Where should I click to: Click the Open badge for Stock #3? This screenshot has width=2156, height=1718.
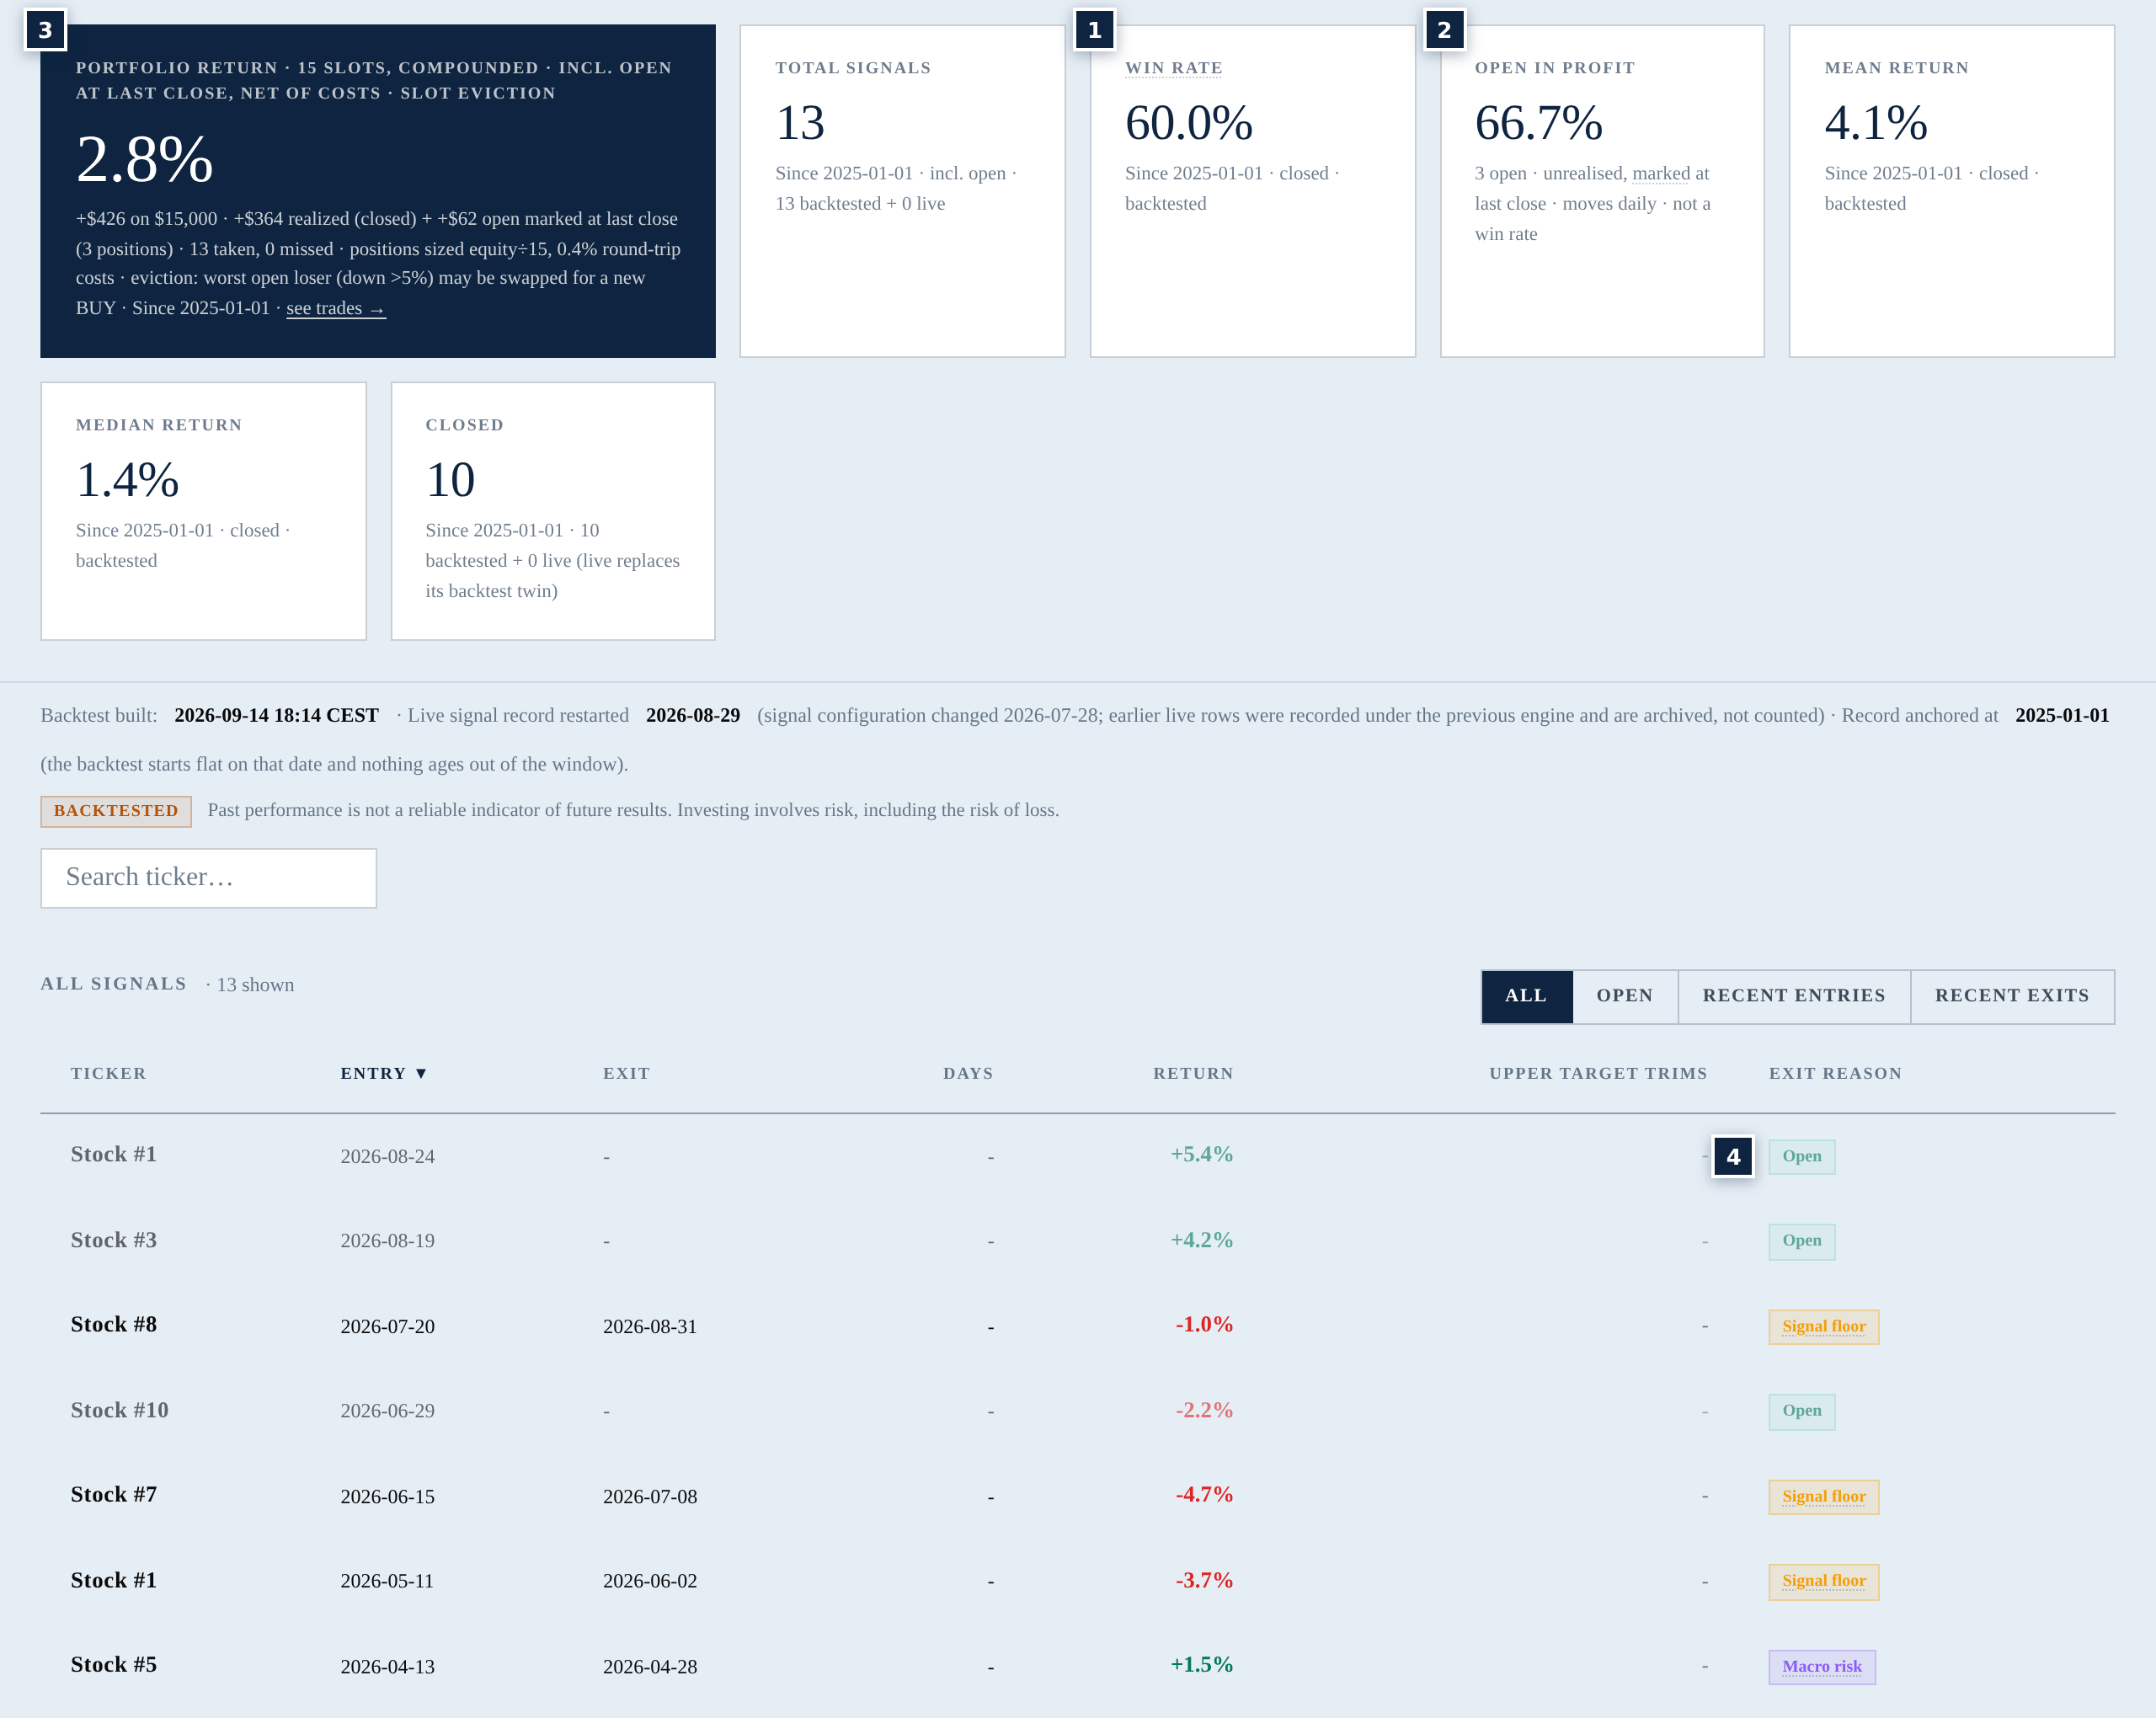pyautogui.click(x=1801, y=1241)
